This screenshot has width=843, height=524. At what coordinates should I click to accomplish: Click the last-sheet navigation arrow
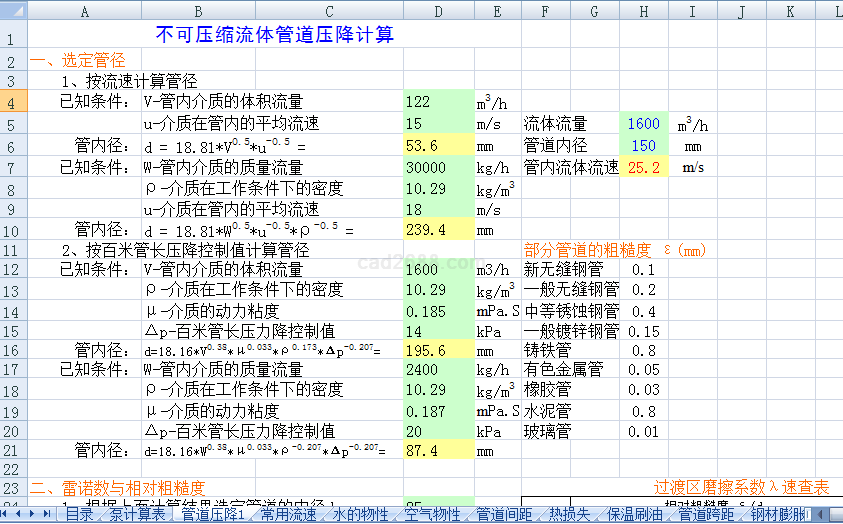(47, 514)
